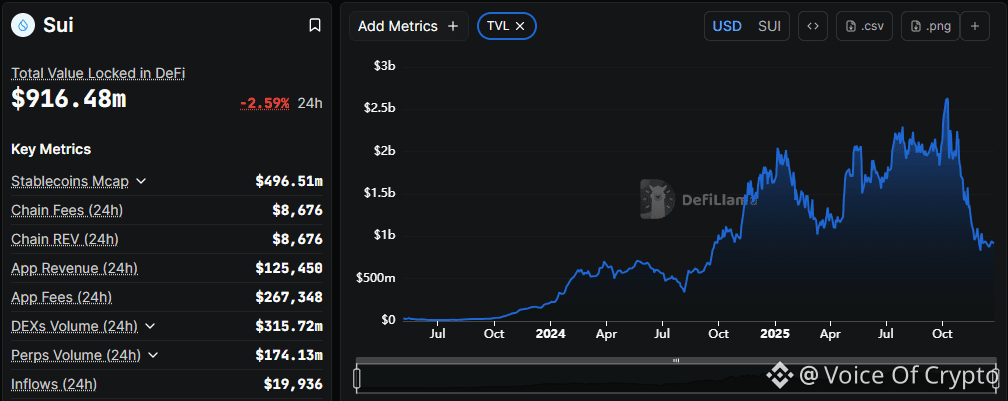Viewport: 1008px width, 401px height.
Task: Click the left handle of time range slider
Action: click(357, 377)
